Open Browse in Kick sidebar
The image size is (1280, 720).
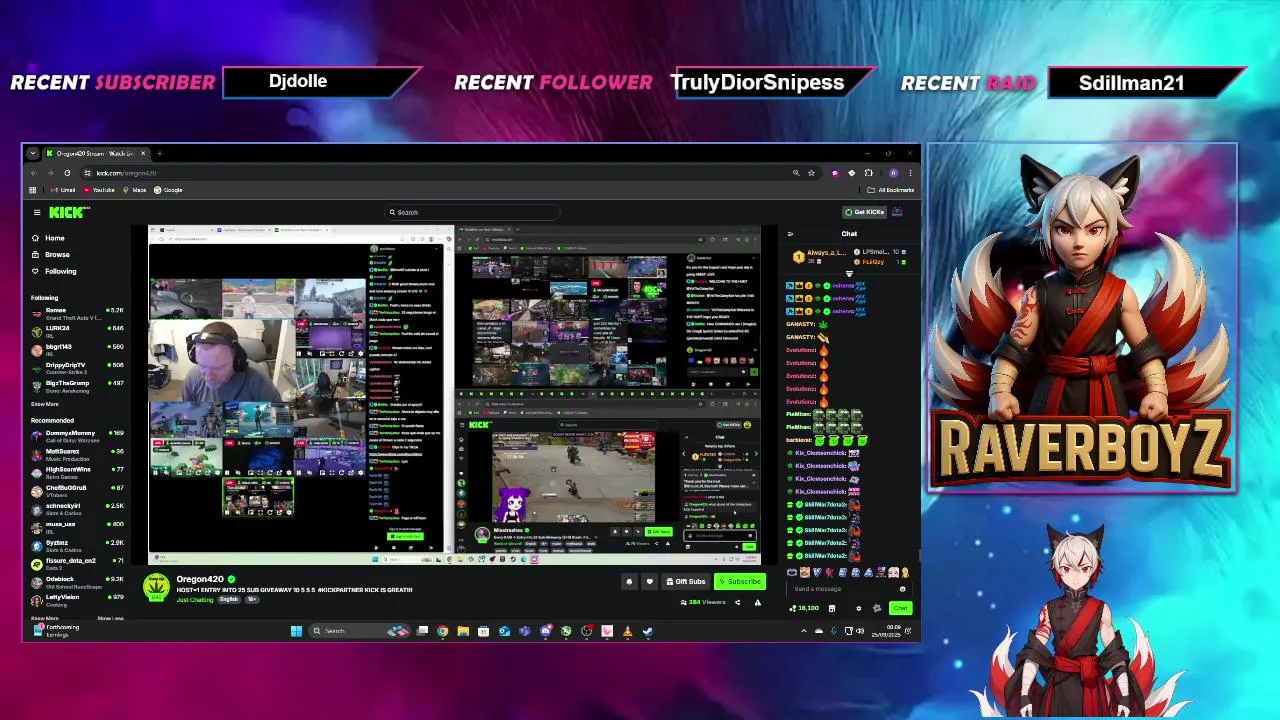click(x=50, y=254)
